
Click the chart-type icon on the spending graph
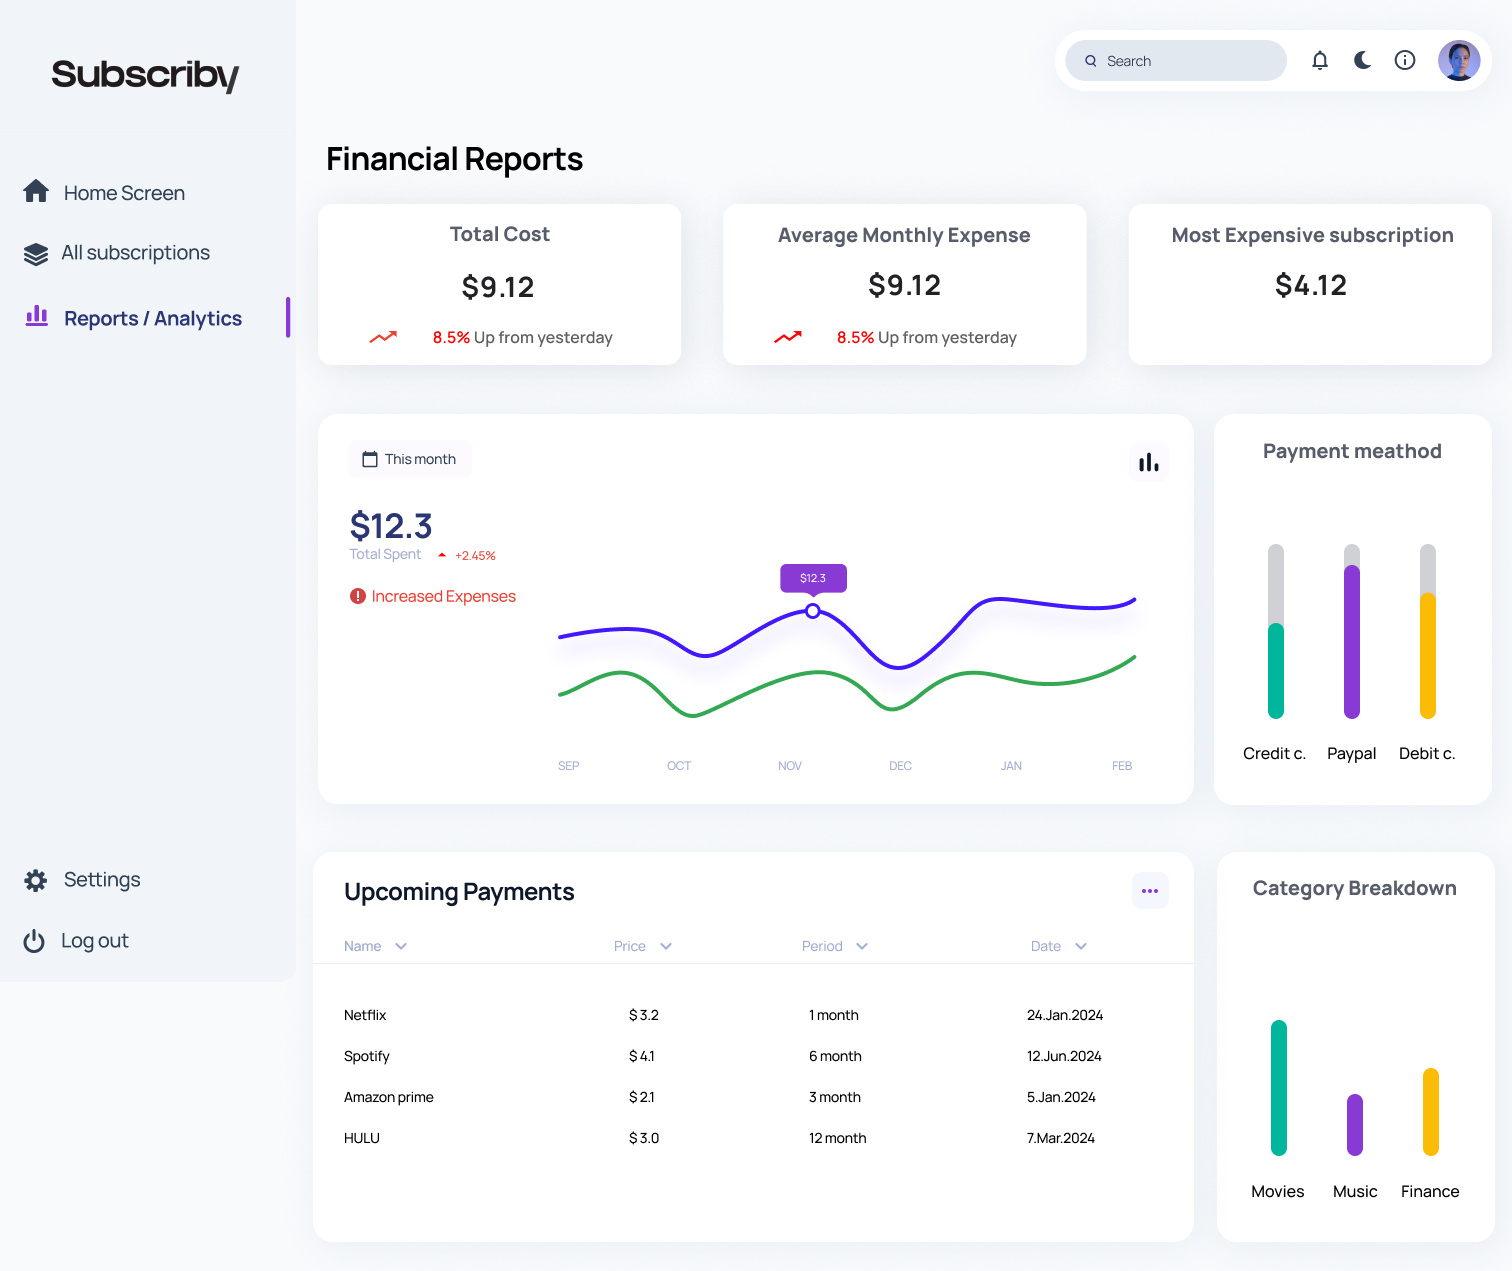point(1148,461)
